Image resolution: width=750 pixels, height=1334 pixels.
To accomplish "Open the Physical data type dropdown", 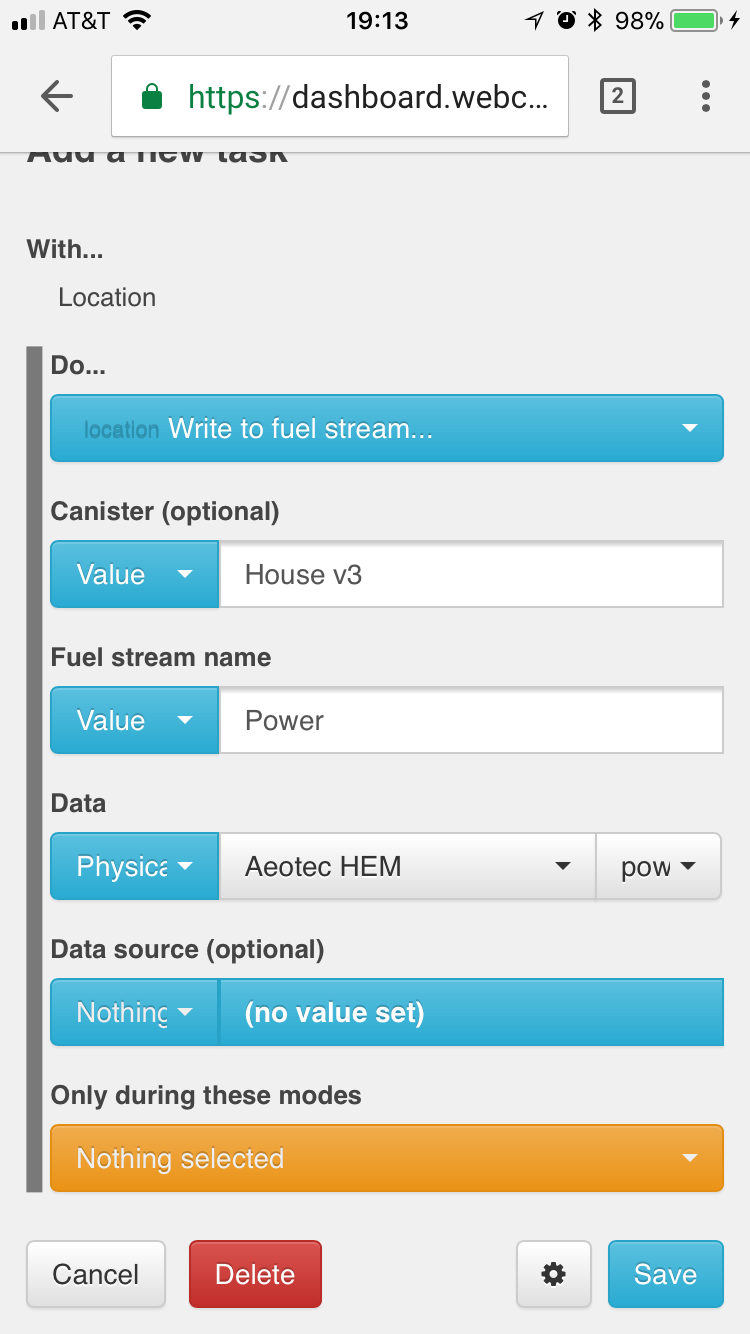I will (134, 866).
